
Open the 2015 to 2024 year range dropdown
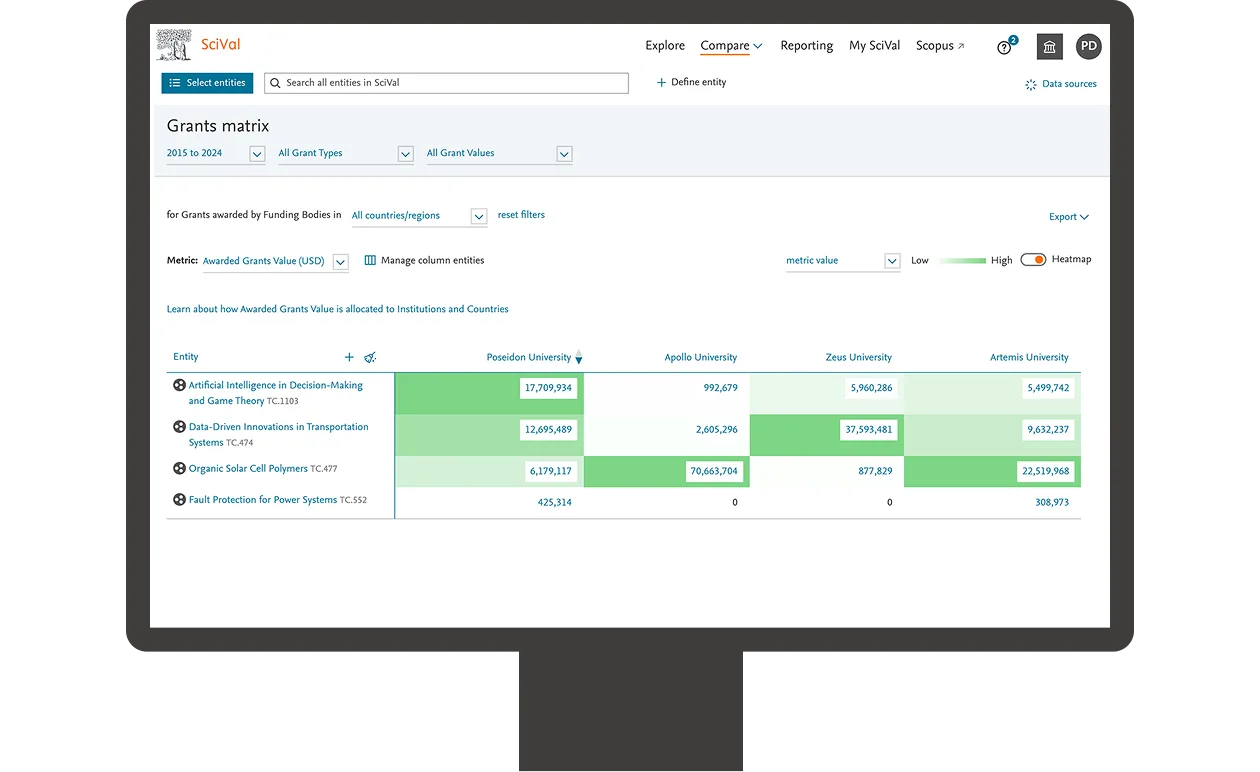coord(257,154)
